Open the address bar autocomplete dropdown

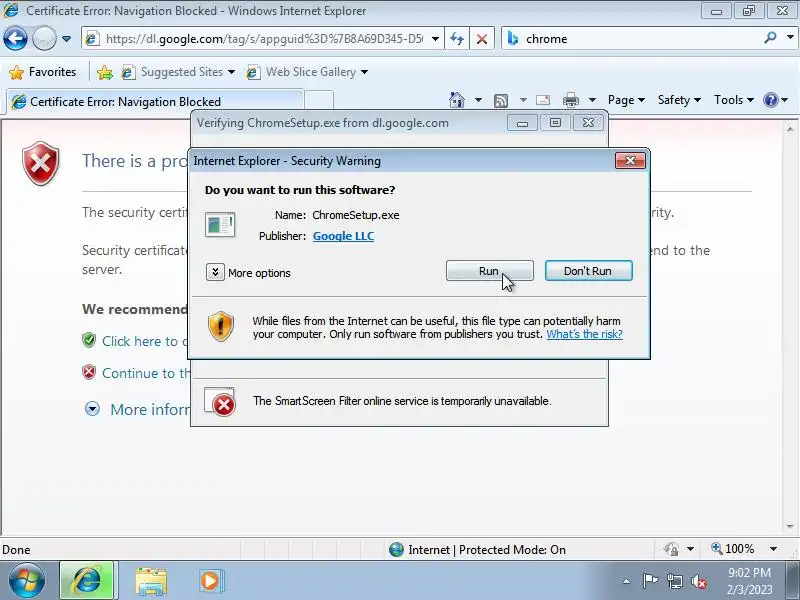435,39
